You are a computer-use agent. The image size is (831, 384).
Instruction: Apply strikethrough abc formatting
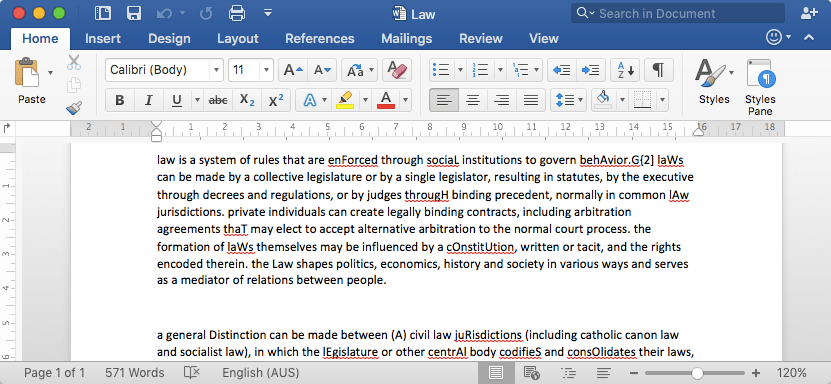[218, 100]
